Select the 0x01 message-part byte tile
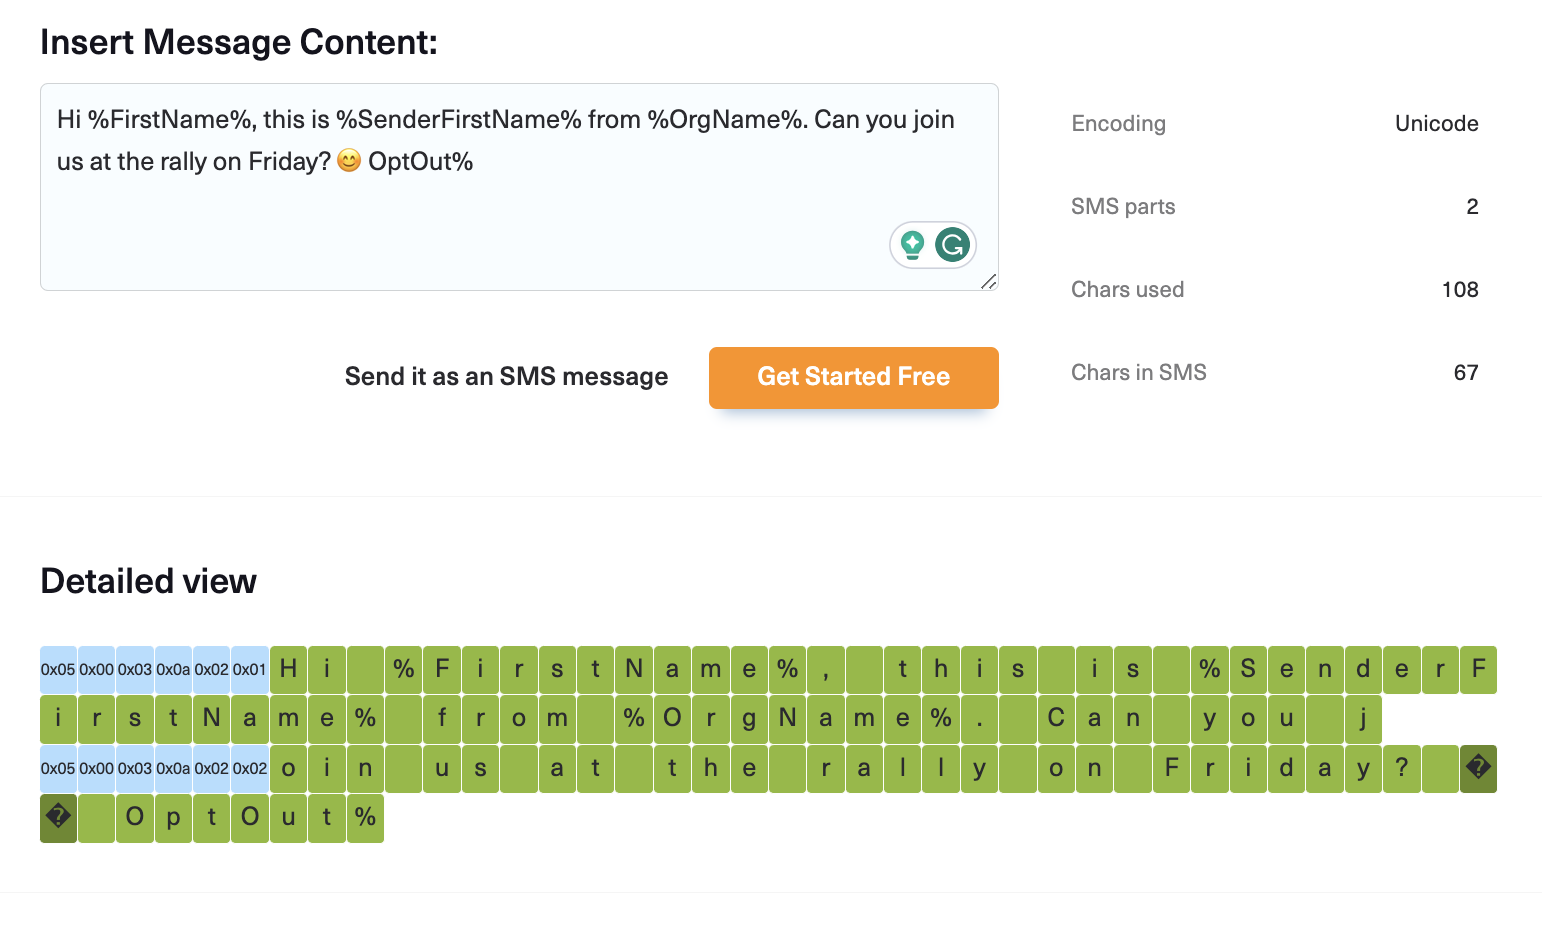 250,669
